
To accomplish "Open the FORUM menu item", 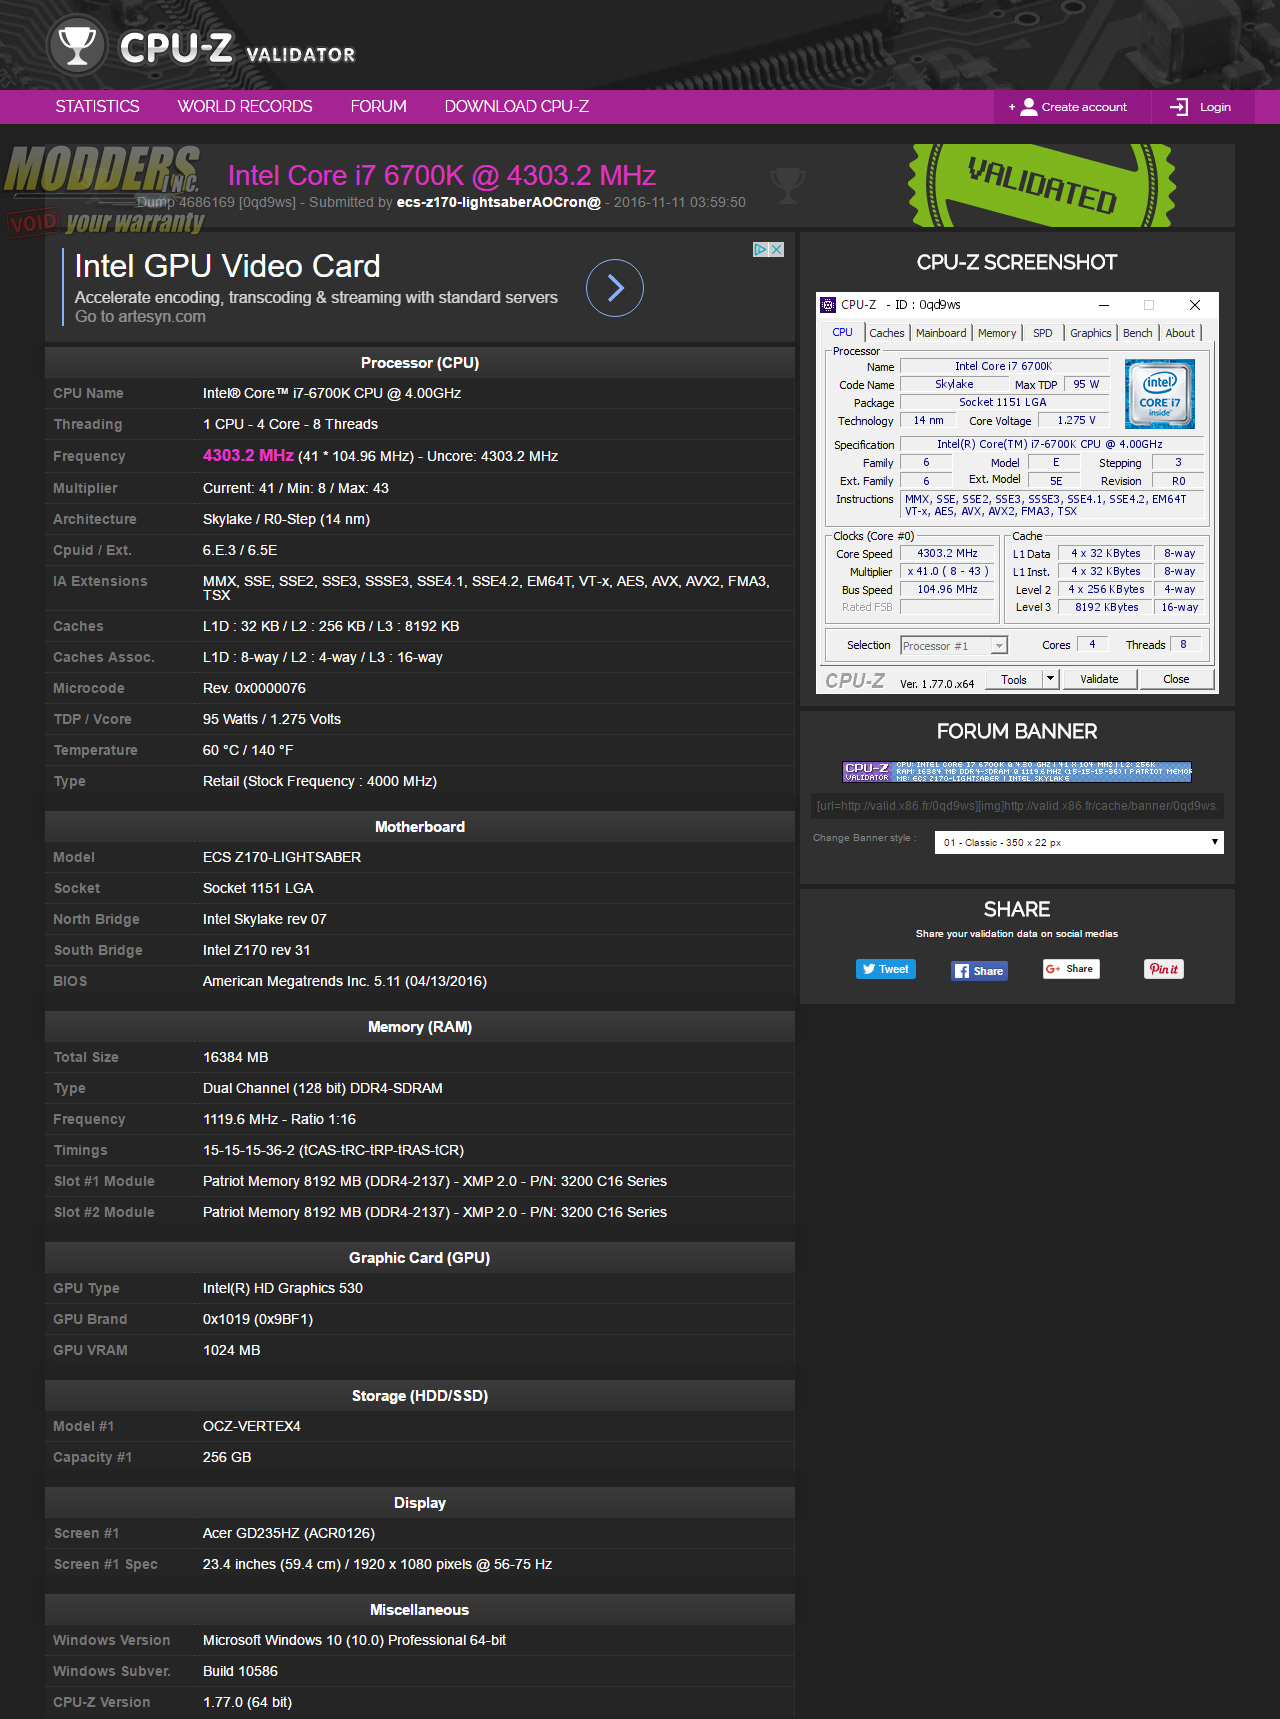I will coord(378,106).
